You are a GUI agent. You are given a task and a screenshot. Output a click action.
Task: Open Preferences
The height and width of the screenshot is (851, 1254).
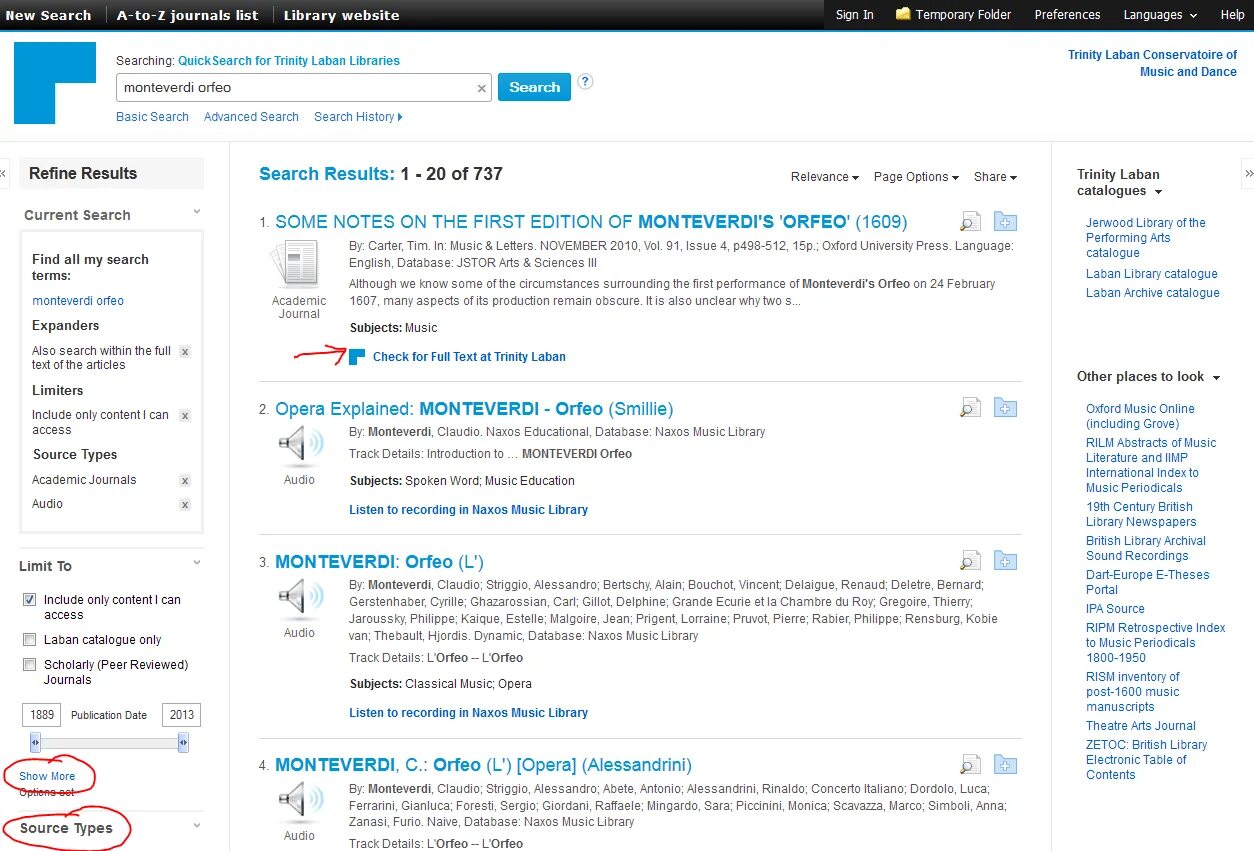point(1067,15)
